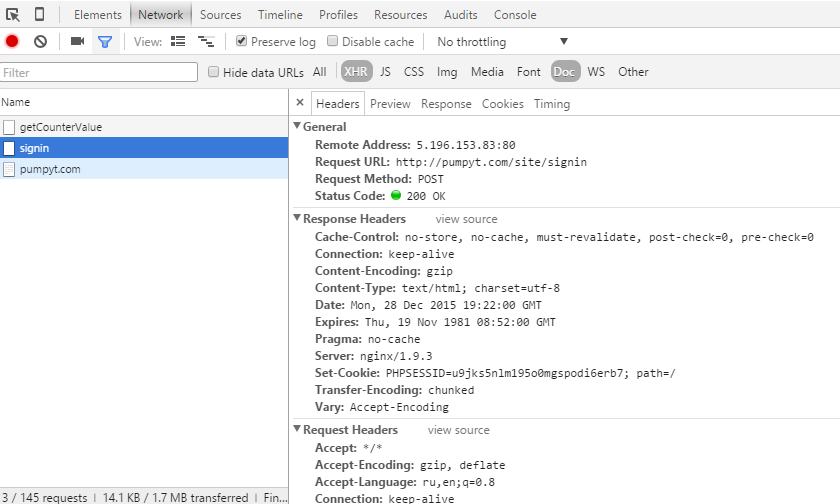Close the request details pane

300,103
